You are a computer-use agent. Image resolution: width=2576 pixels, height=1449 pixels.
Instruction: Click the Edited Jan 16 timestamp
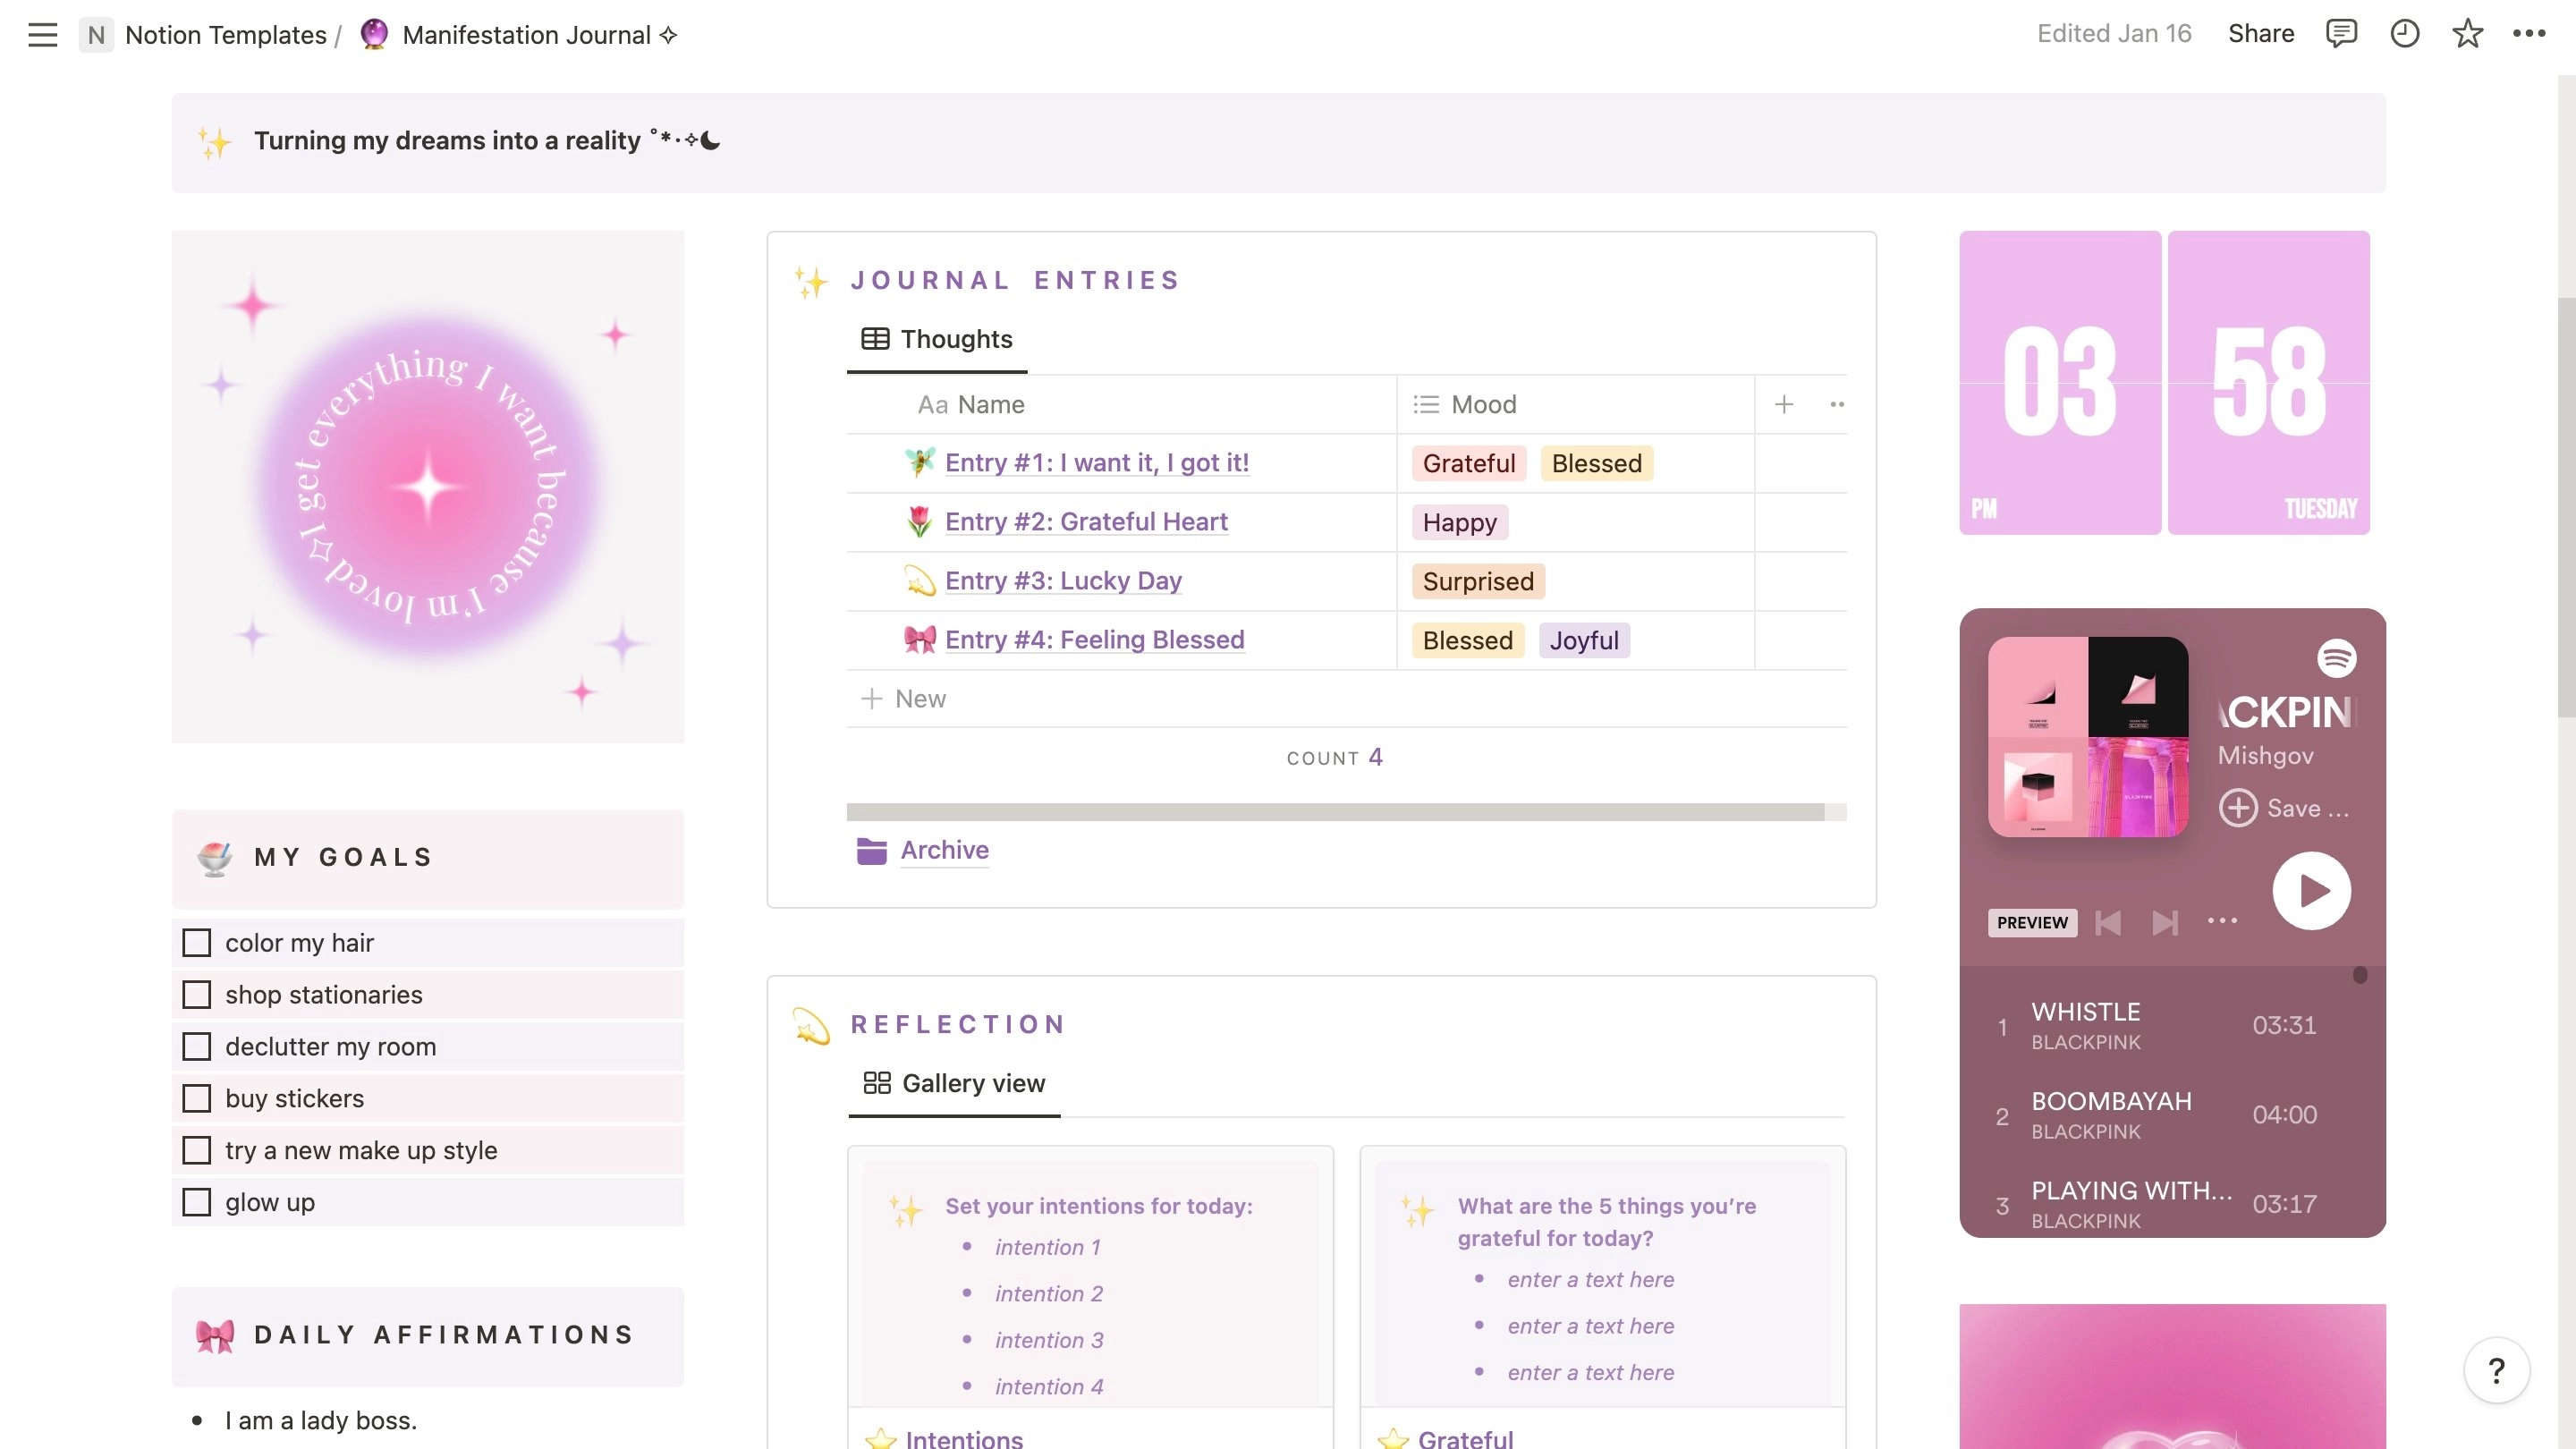tap(2114, 34)
